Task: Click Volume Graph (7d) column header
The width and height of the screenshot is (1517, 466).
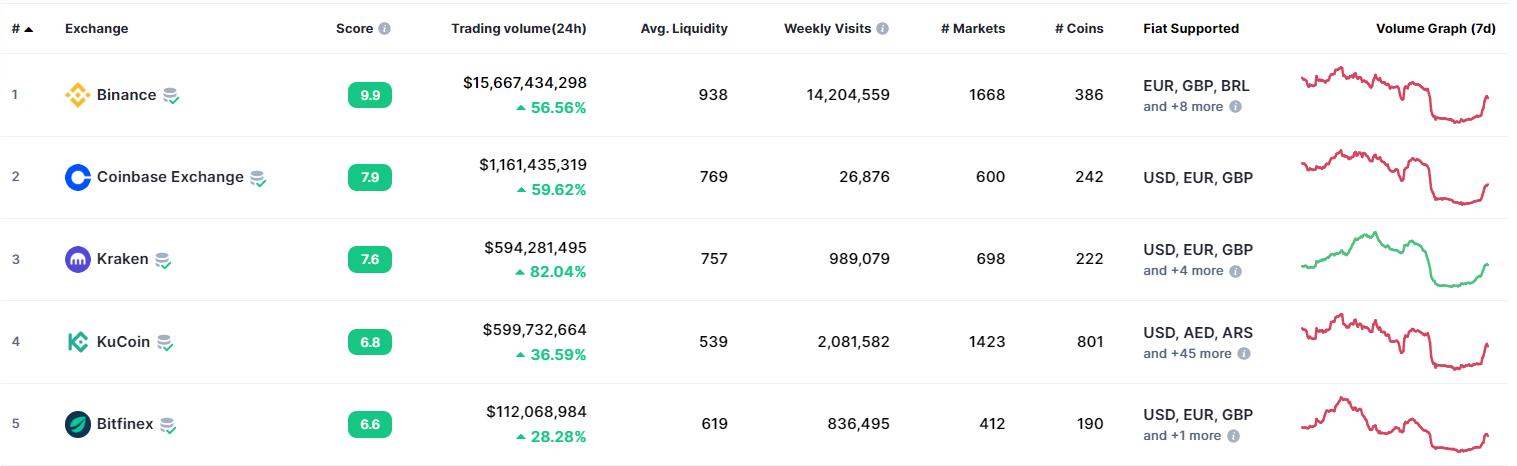Action: (x=1436, y=29)
